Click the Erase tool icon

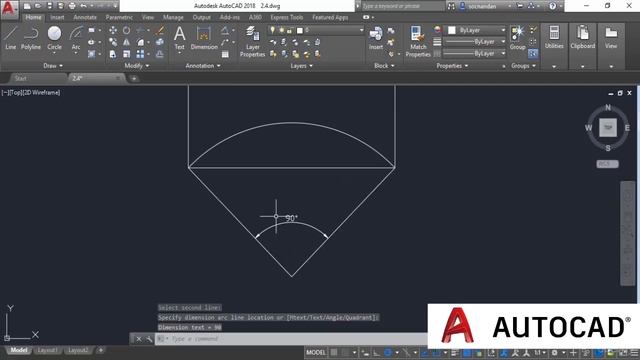[x=160, y=30]
